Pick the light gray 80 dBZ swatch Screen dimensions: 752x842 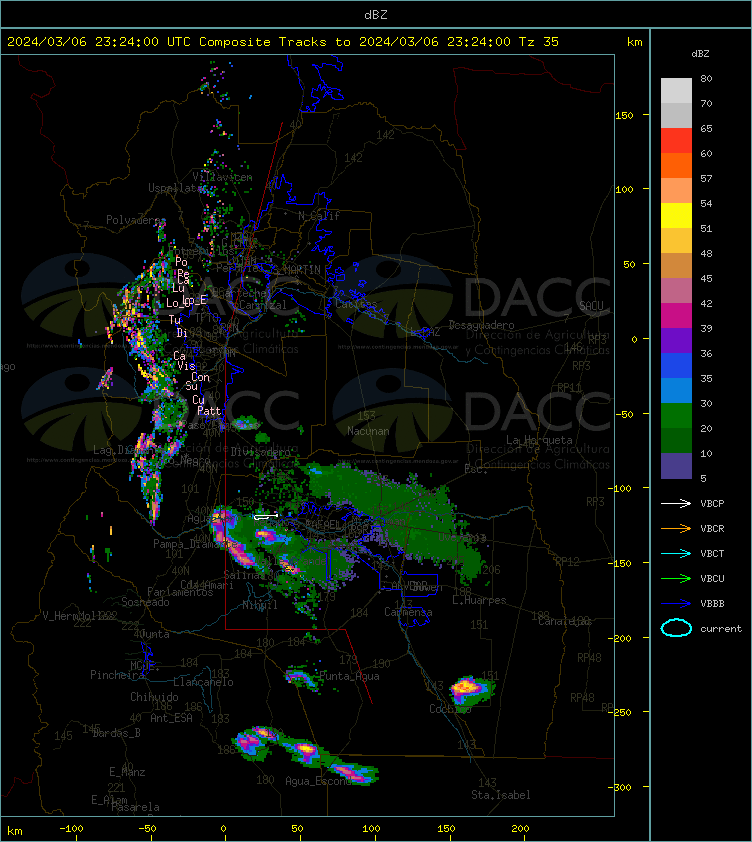coord(676,91)
